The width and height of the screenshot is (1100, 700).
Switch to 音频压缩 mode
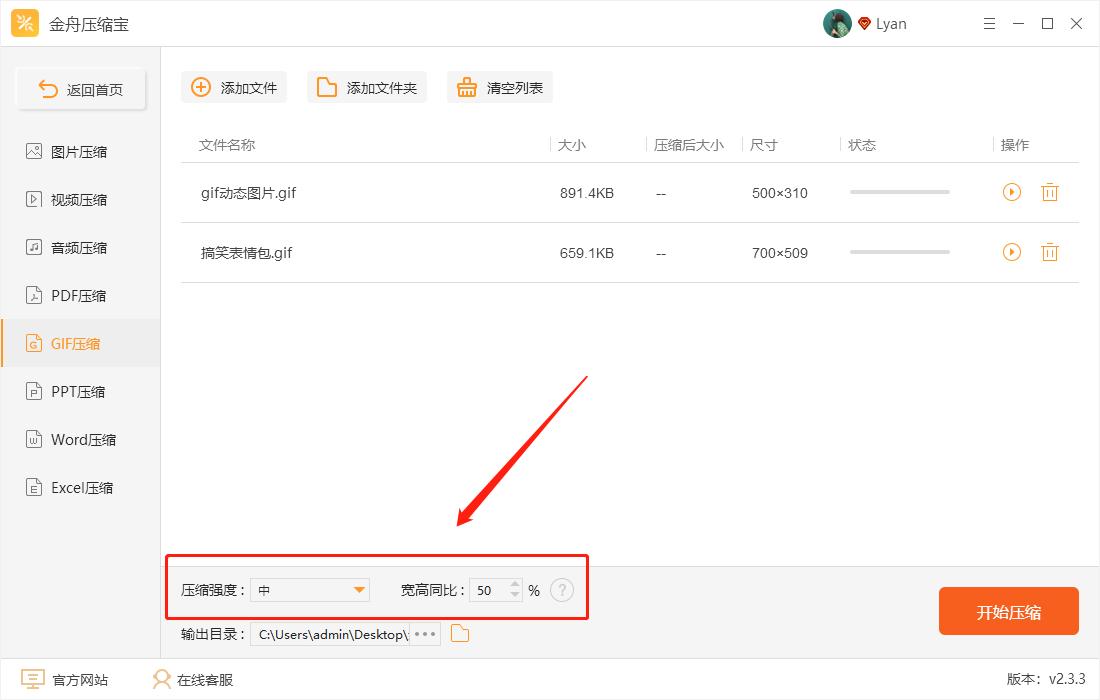(75, 247)
